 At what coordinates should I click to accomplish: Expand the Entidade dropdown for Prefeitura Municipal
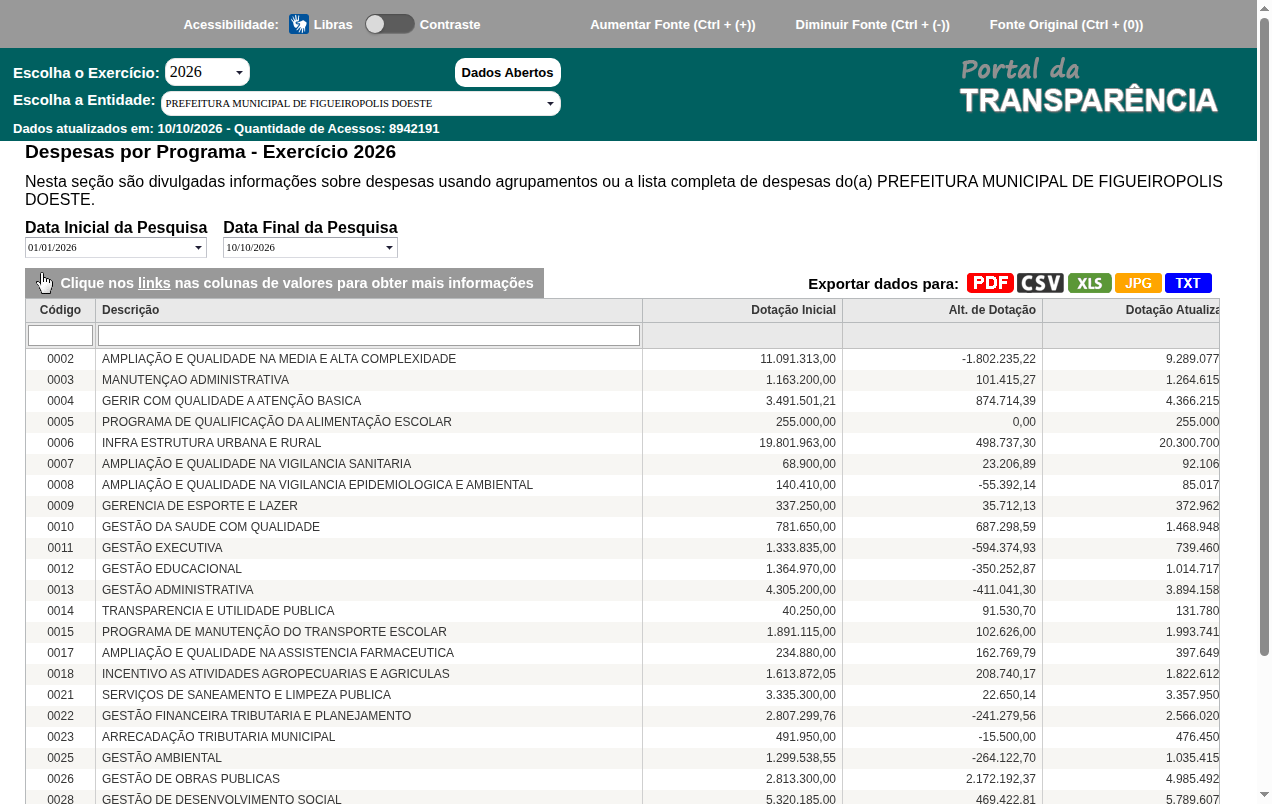[360, 103]
